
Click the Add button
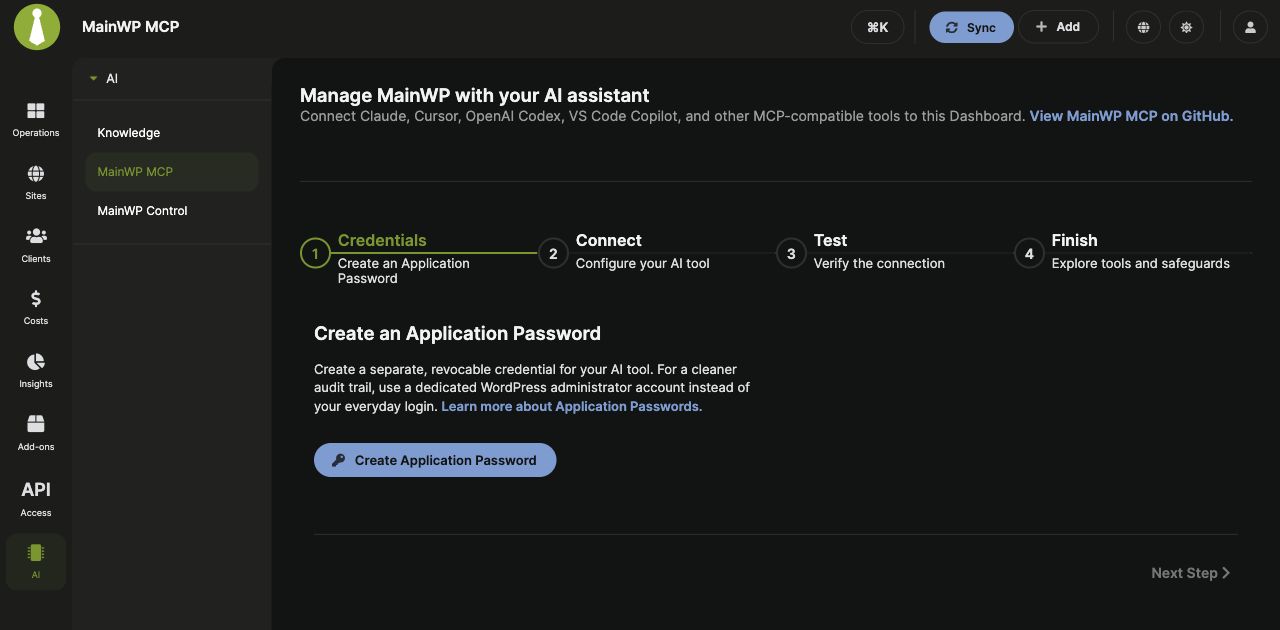(x=1058, y=27)
